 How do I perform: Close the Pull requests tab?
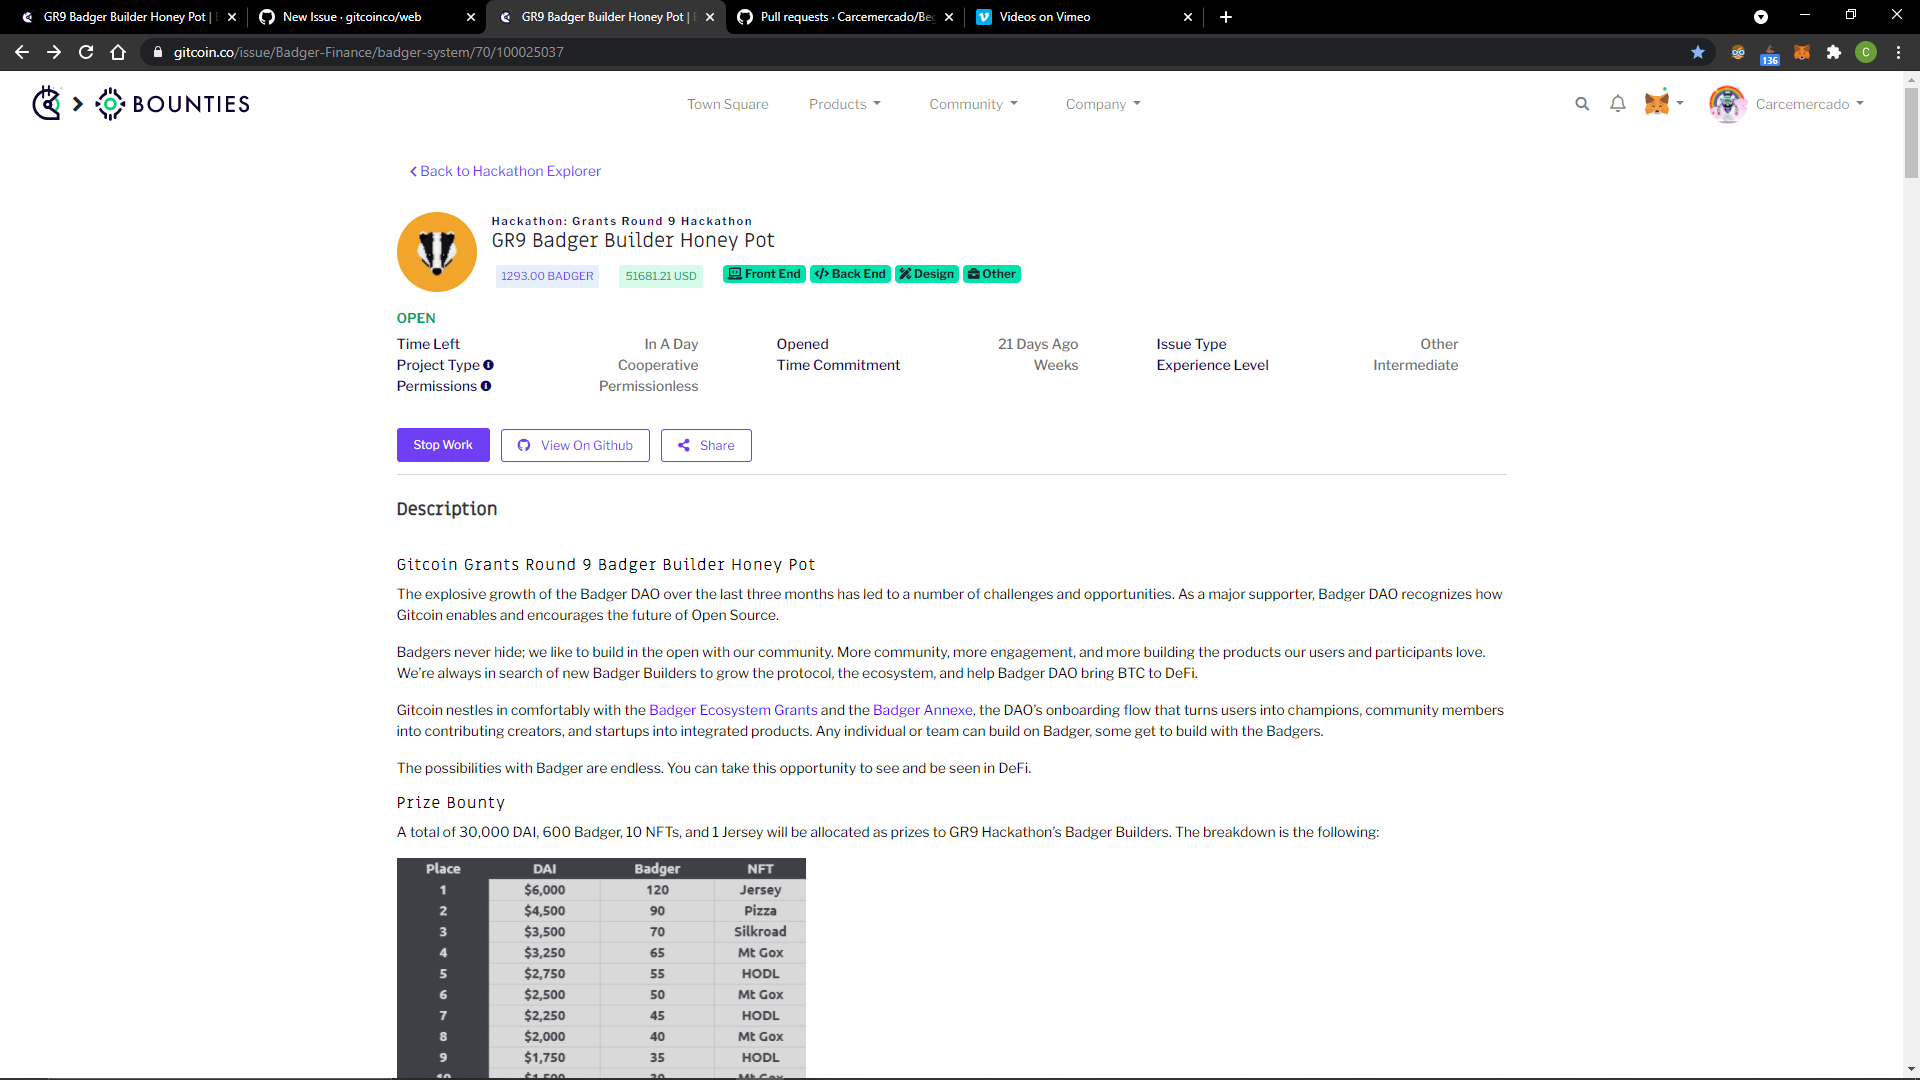click(x=949, y=17)
